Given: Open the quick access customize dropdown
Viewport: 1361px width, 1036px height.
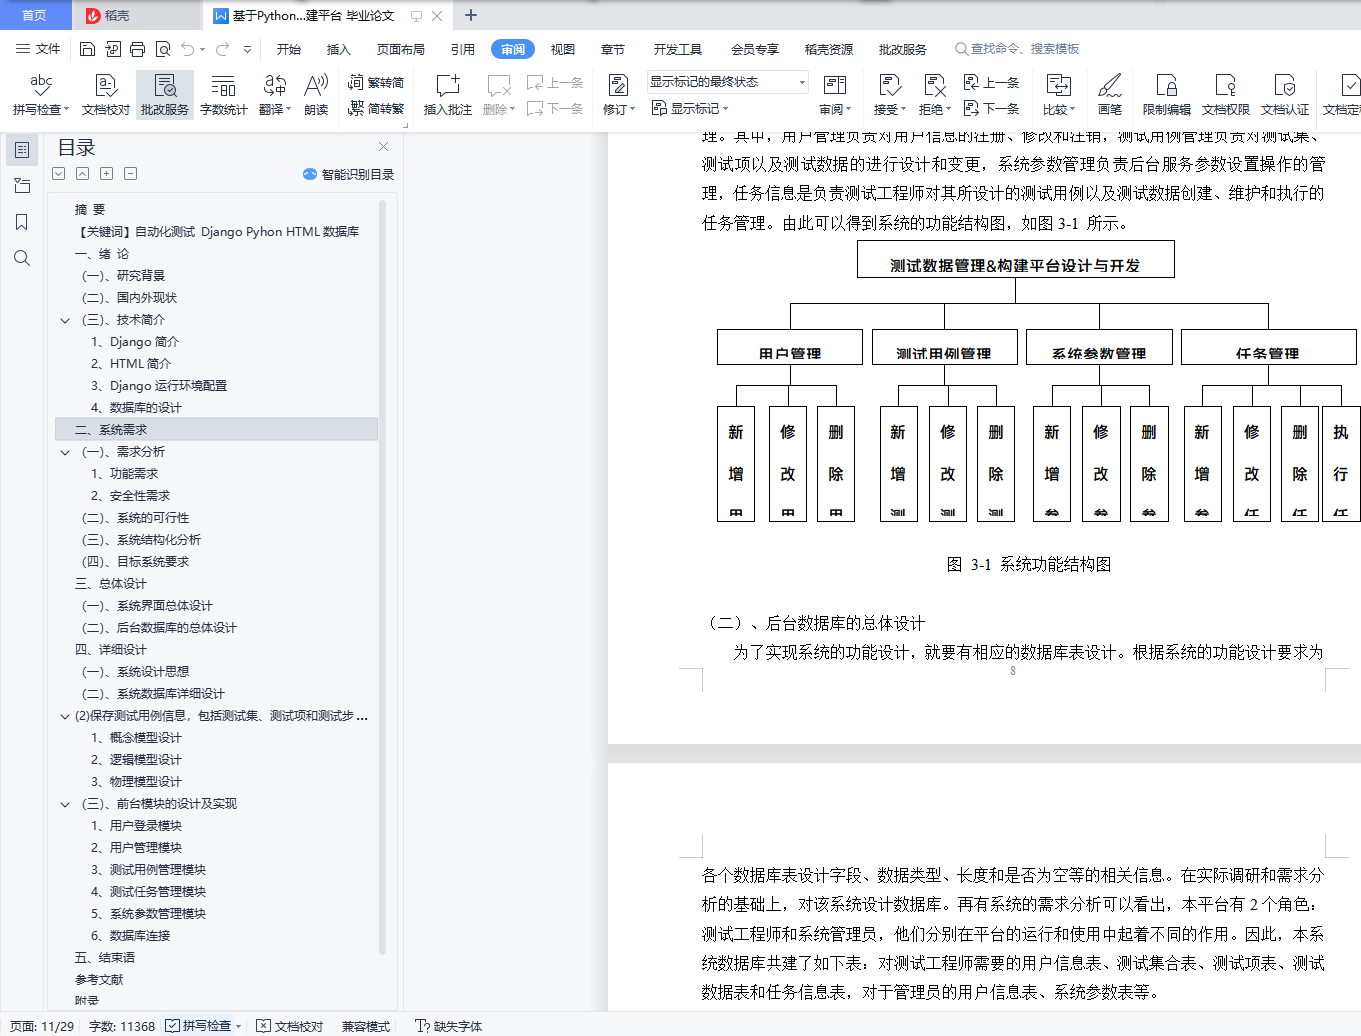Looking at the screenshot, I should coord(247,49).
